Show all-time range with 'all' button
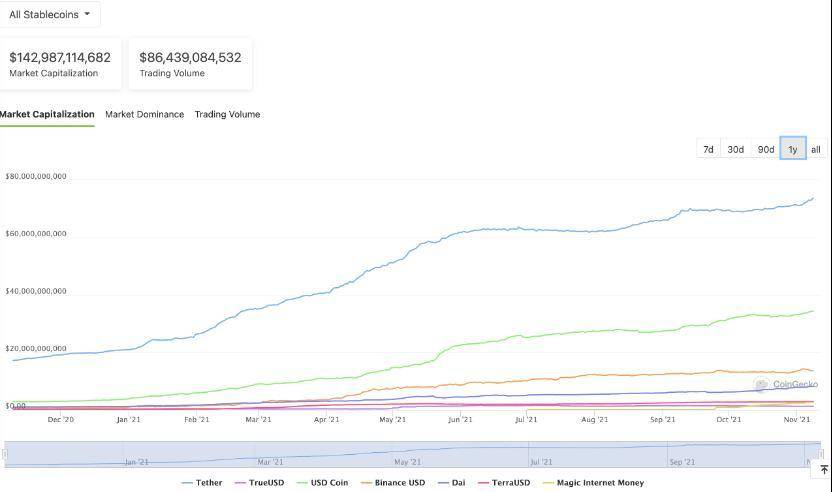Screen dimensions: 832x492 [816, 149]
